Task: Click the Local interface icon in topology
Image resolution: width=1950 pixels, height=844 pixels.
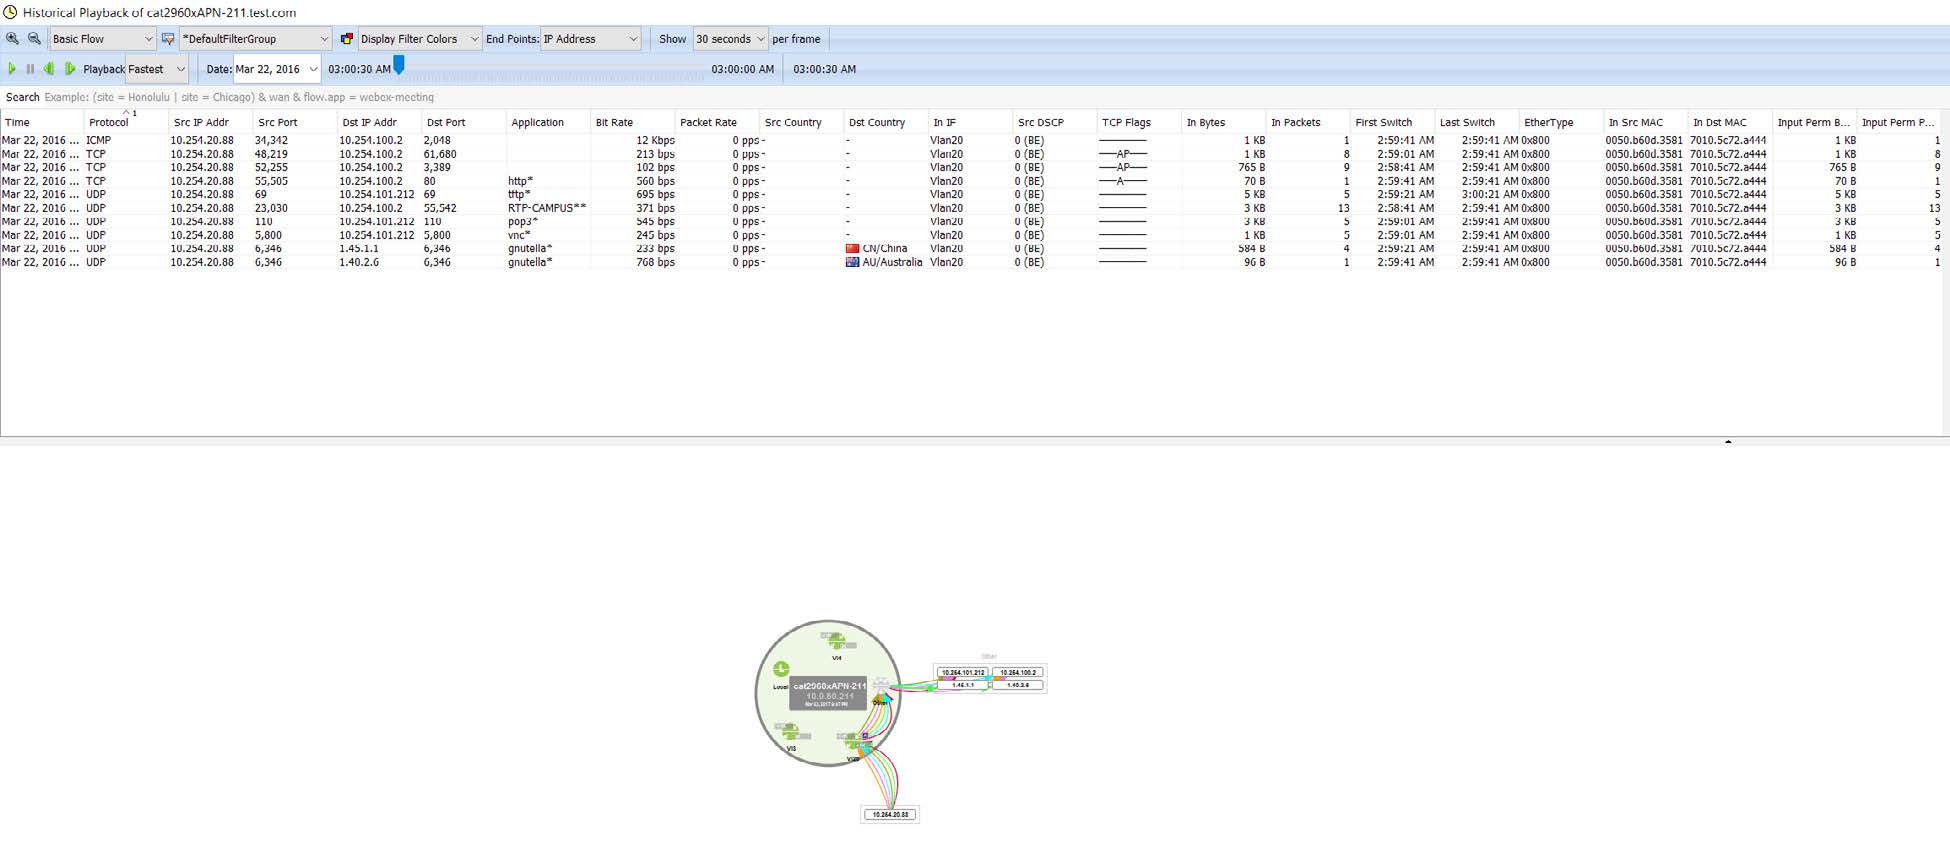Action: [781, 670]
